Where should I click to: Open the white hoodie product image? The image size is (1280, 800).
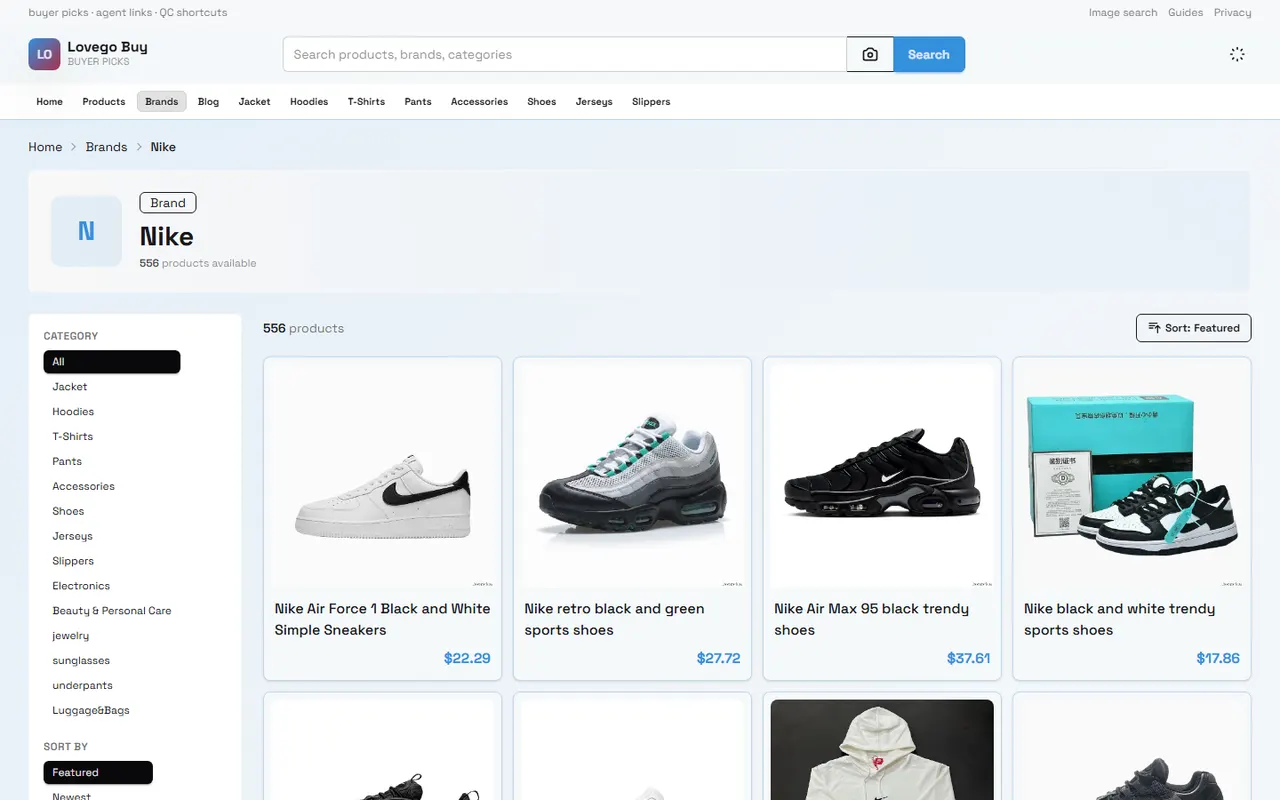tap(882, 750)
